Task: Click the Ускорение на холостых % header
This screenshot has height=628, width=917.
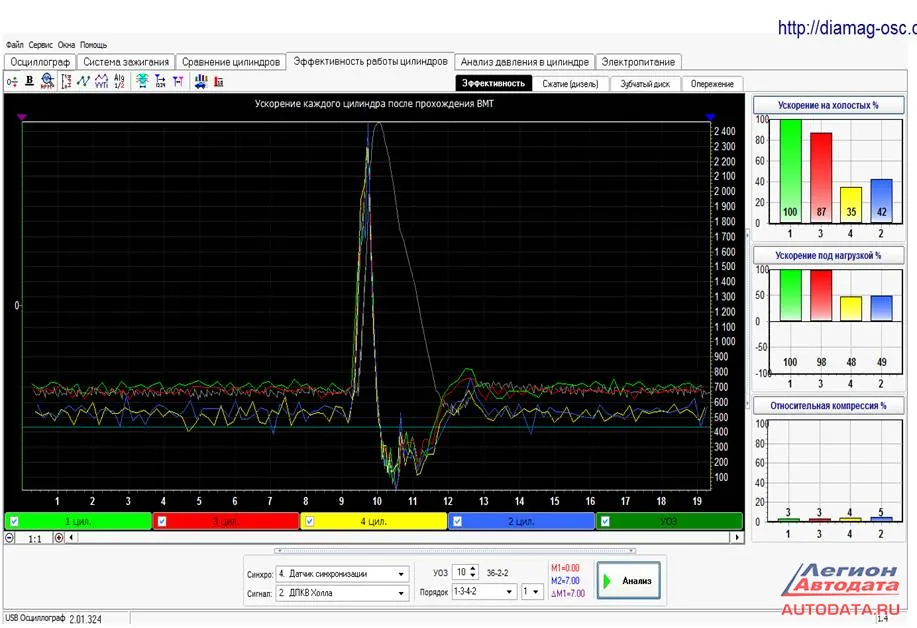Action: (x=828, y=105)
